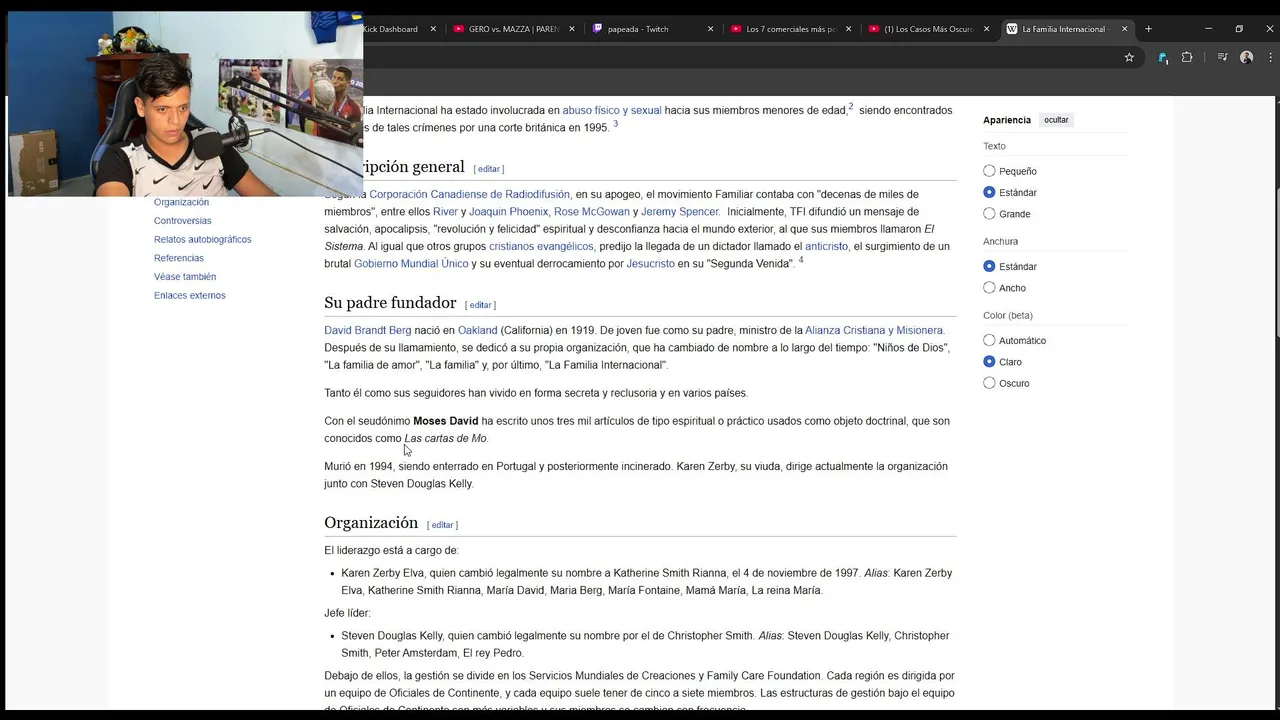Bookmark this page with the star icon
Screen dimensions: 1280x720
(1129, 57)
